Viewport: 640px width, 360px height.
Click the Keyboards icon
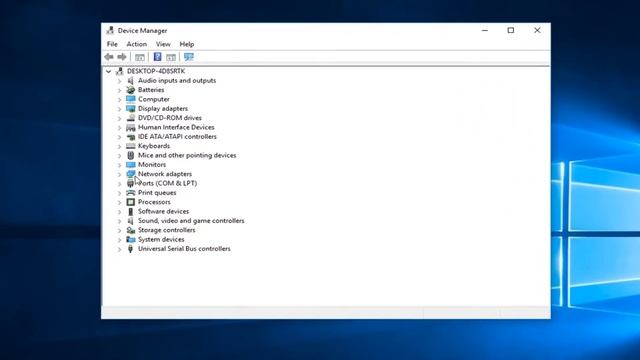click(131, 146)
